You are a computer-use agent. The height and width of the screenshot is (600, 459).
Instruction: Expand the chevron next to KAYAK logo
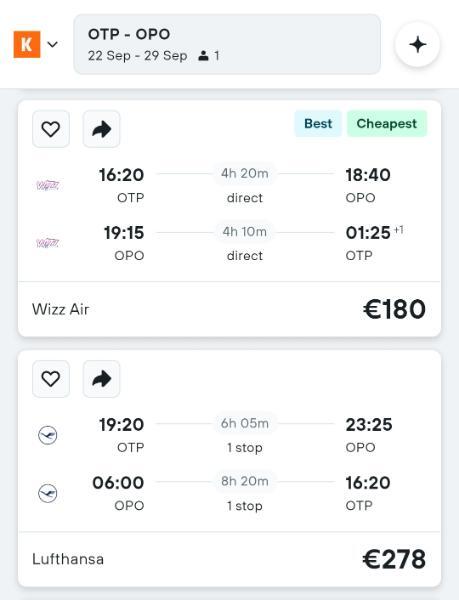[52, 44]
